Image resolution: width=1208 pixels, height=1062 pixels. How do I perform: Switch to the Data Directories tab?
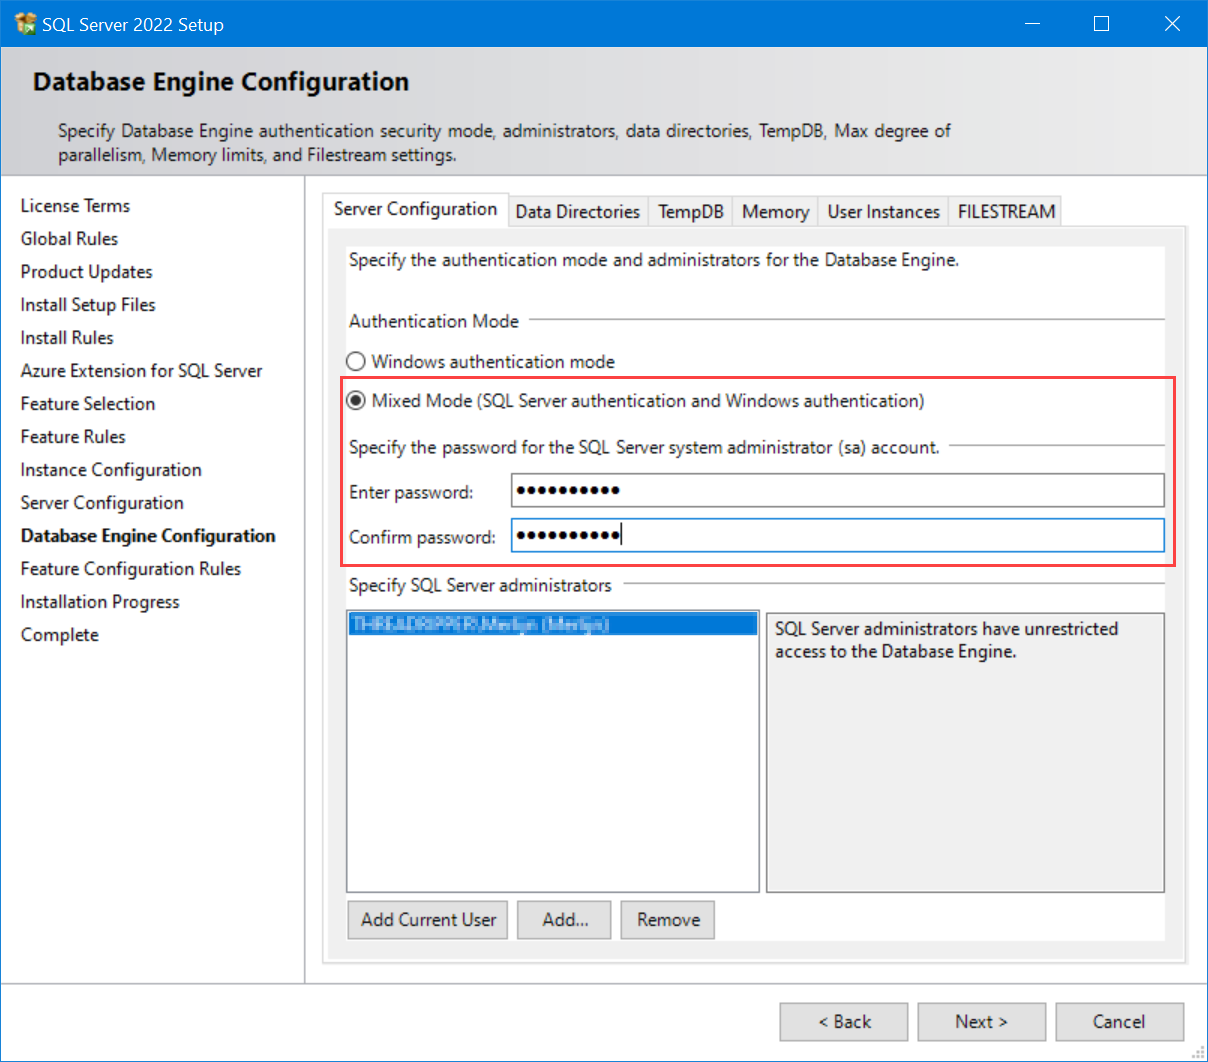(x=576, y=211)
